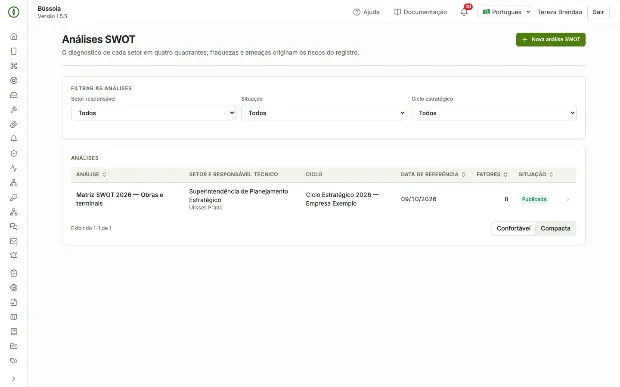Click the columns layout icon in the sidebar

13,317
